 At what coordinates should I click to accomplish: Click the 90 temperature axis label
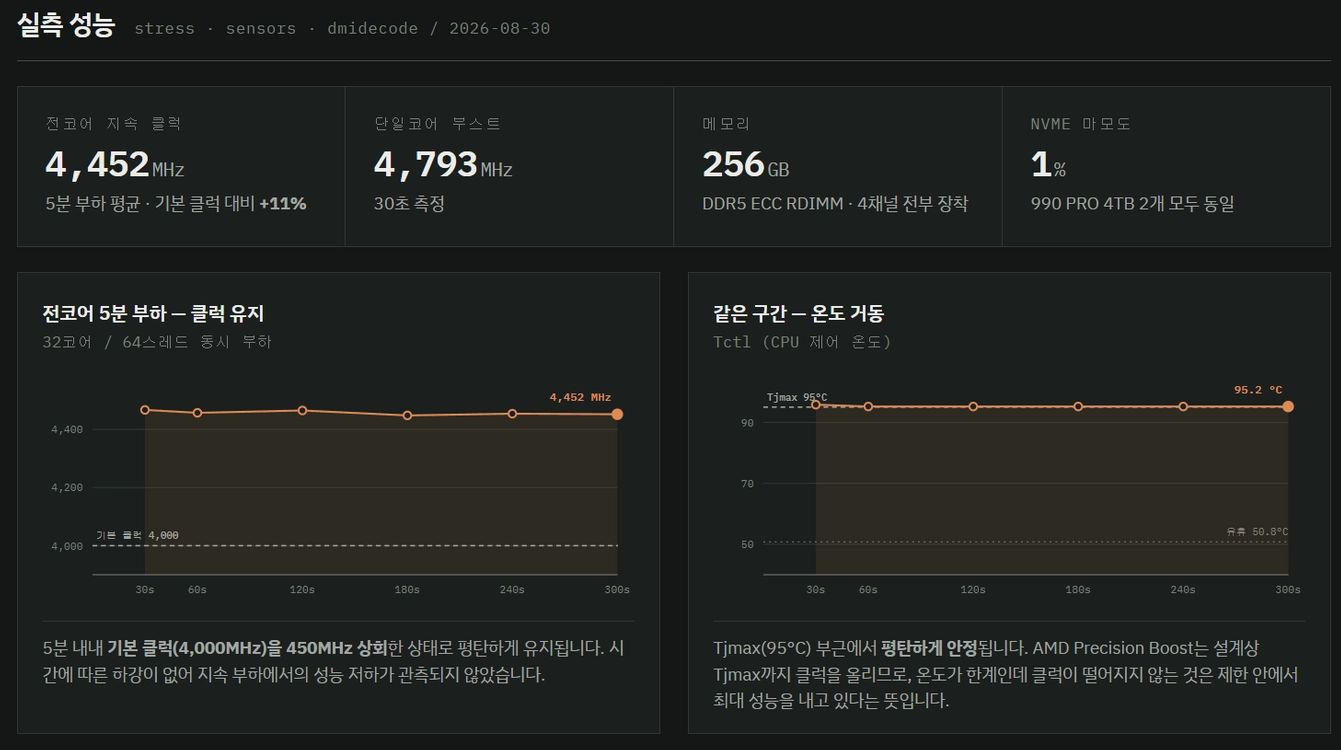[x=747, y=423]
